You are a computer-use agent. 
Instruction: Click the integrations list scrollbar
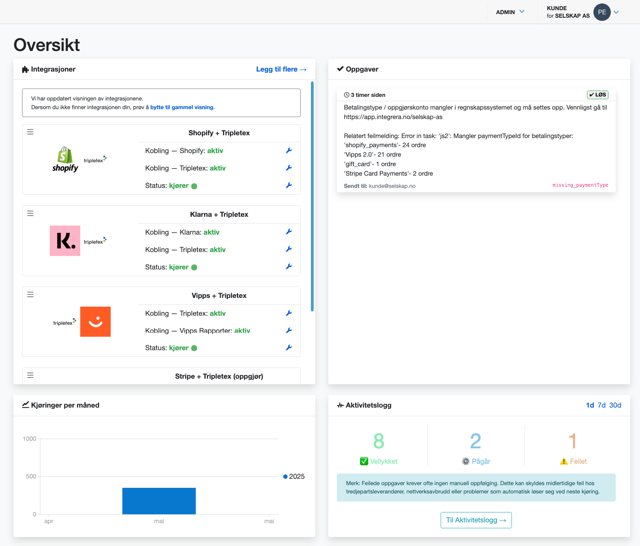[312, 196]
